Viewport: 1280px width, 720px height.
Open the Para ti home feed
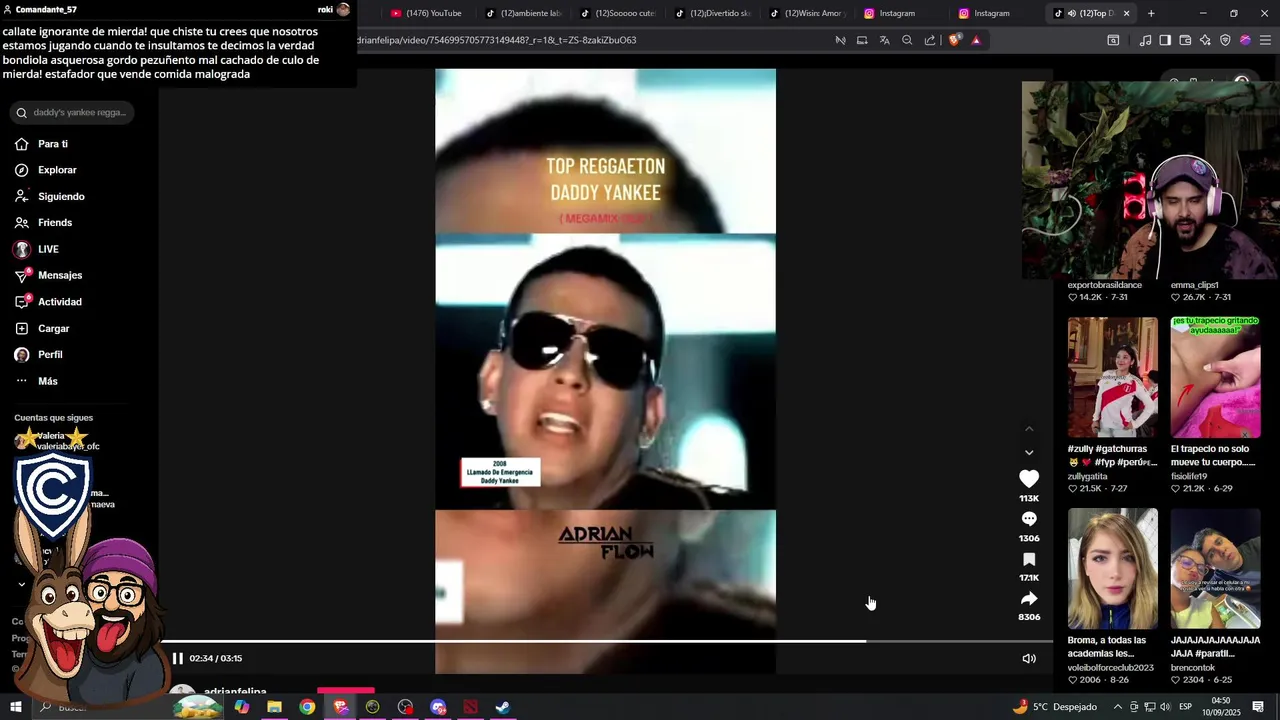point(42,144)
